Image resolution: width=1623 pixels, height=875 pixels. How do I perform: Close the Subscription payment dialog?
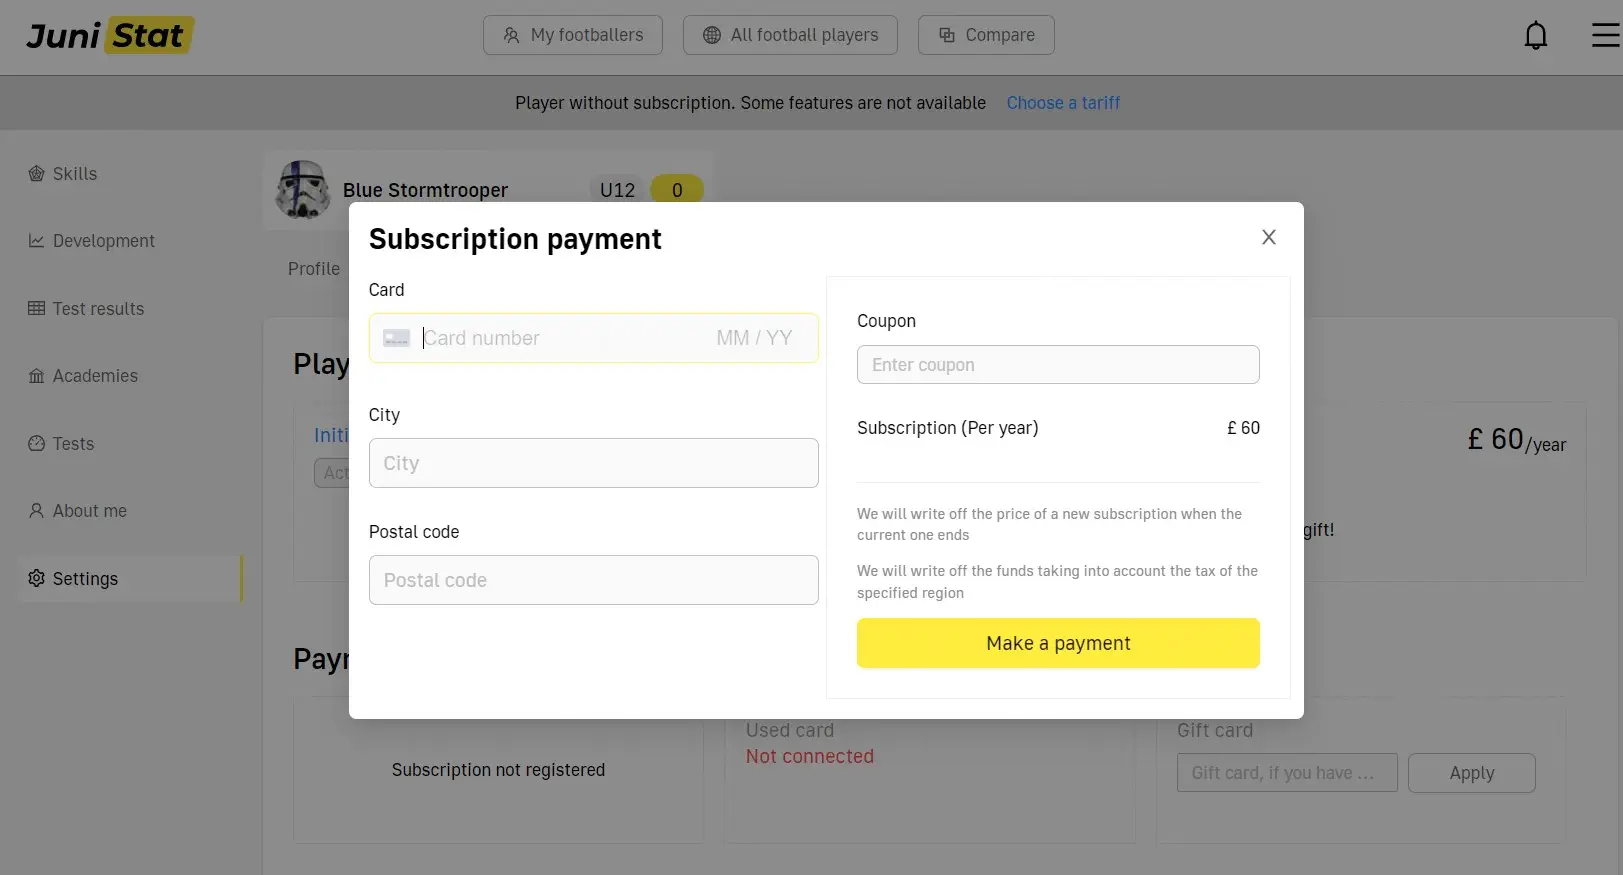click(1268, 237)
